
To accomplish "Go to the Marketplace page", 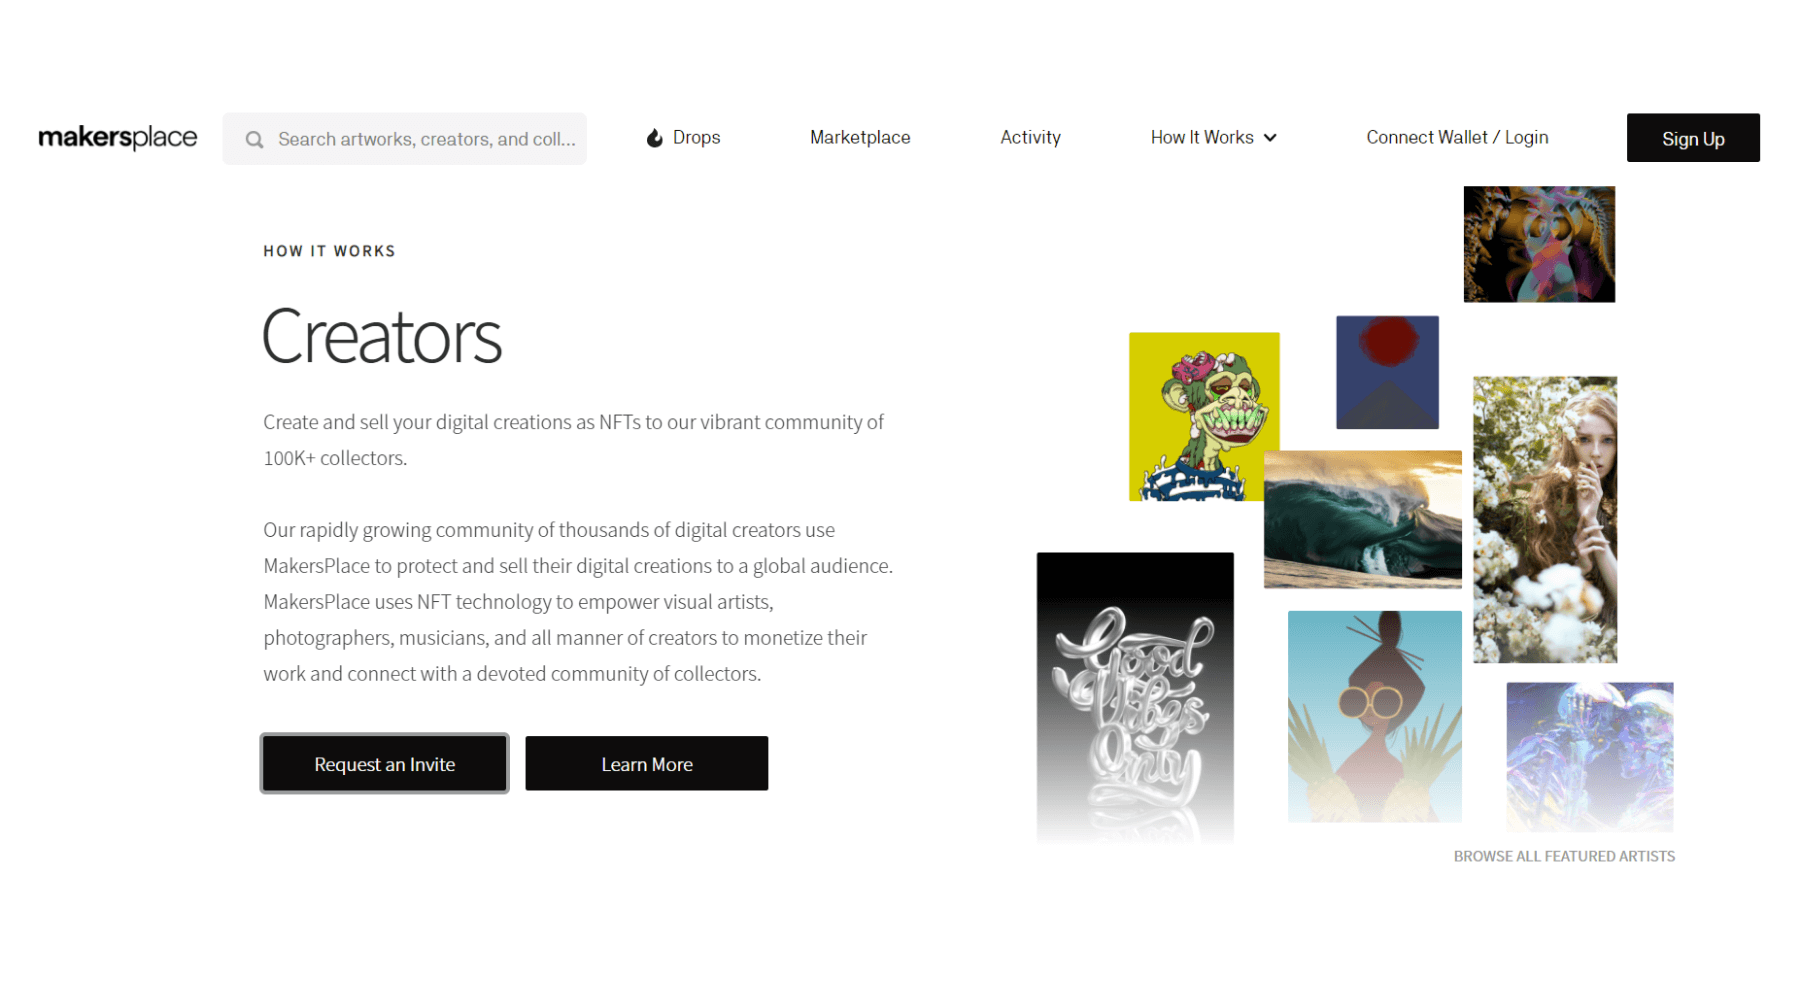I will click(860, 137).
